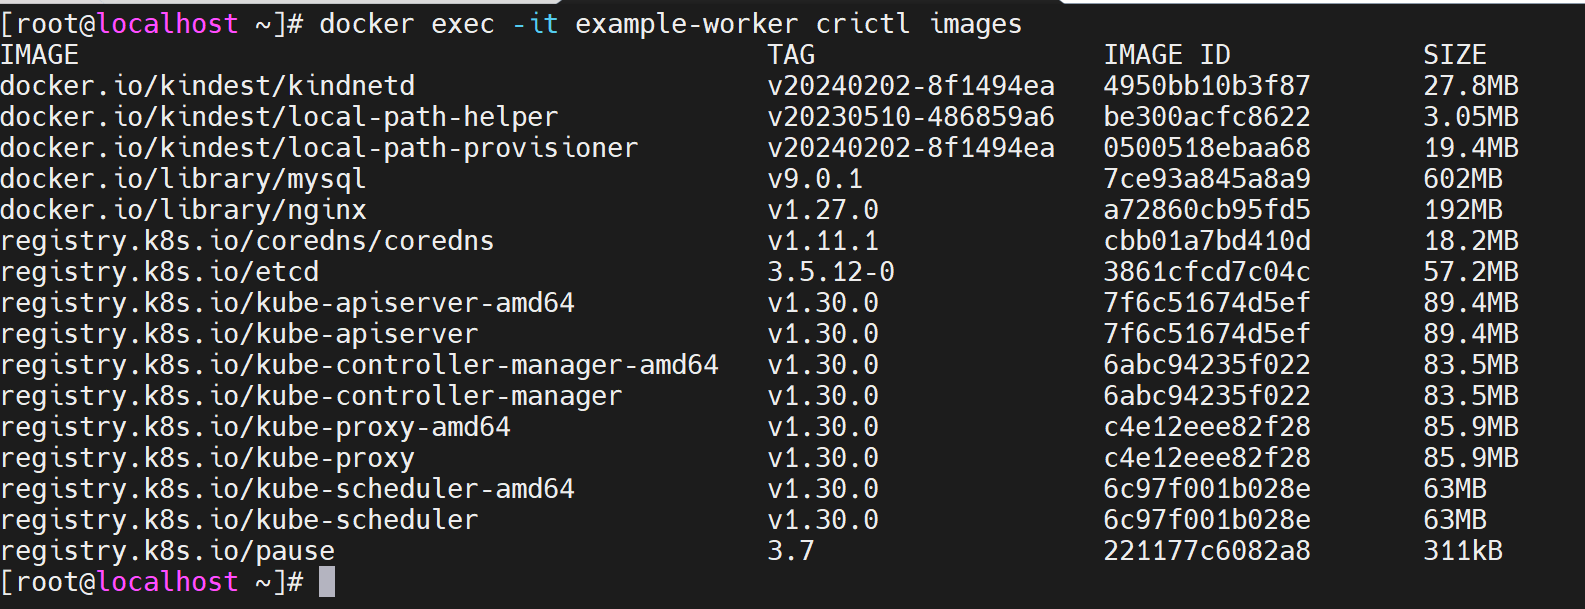Click the 602MB size value
Screen dimensions: 1585x609
(1462, 179)
